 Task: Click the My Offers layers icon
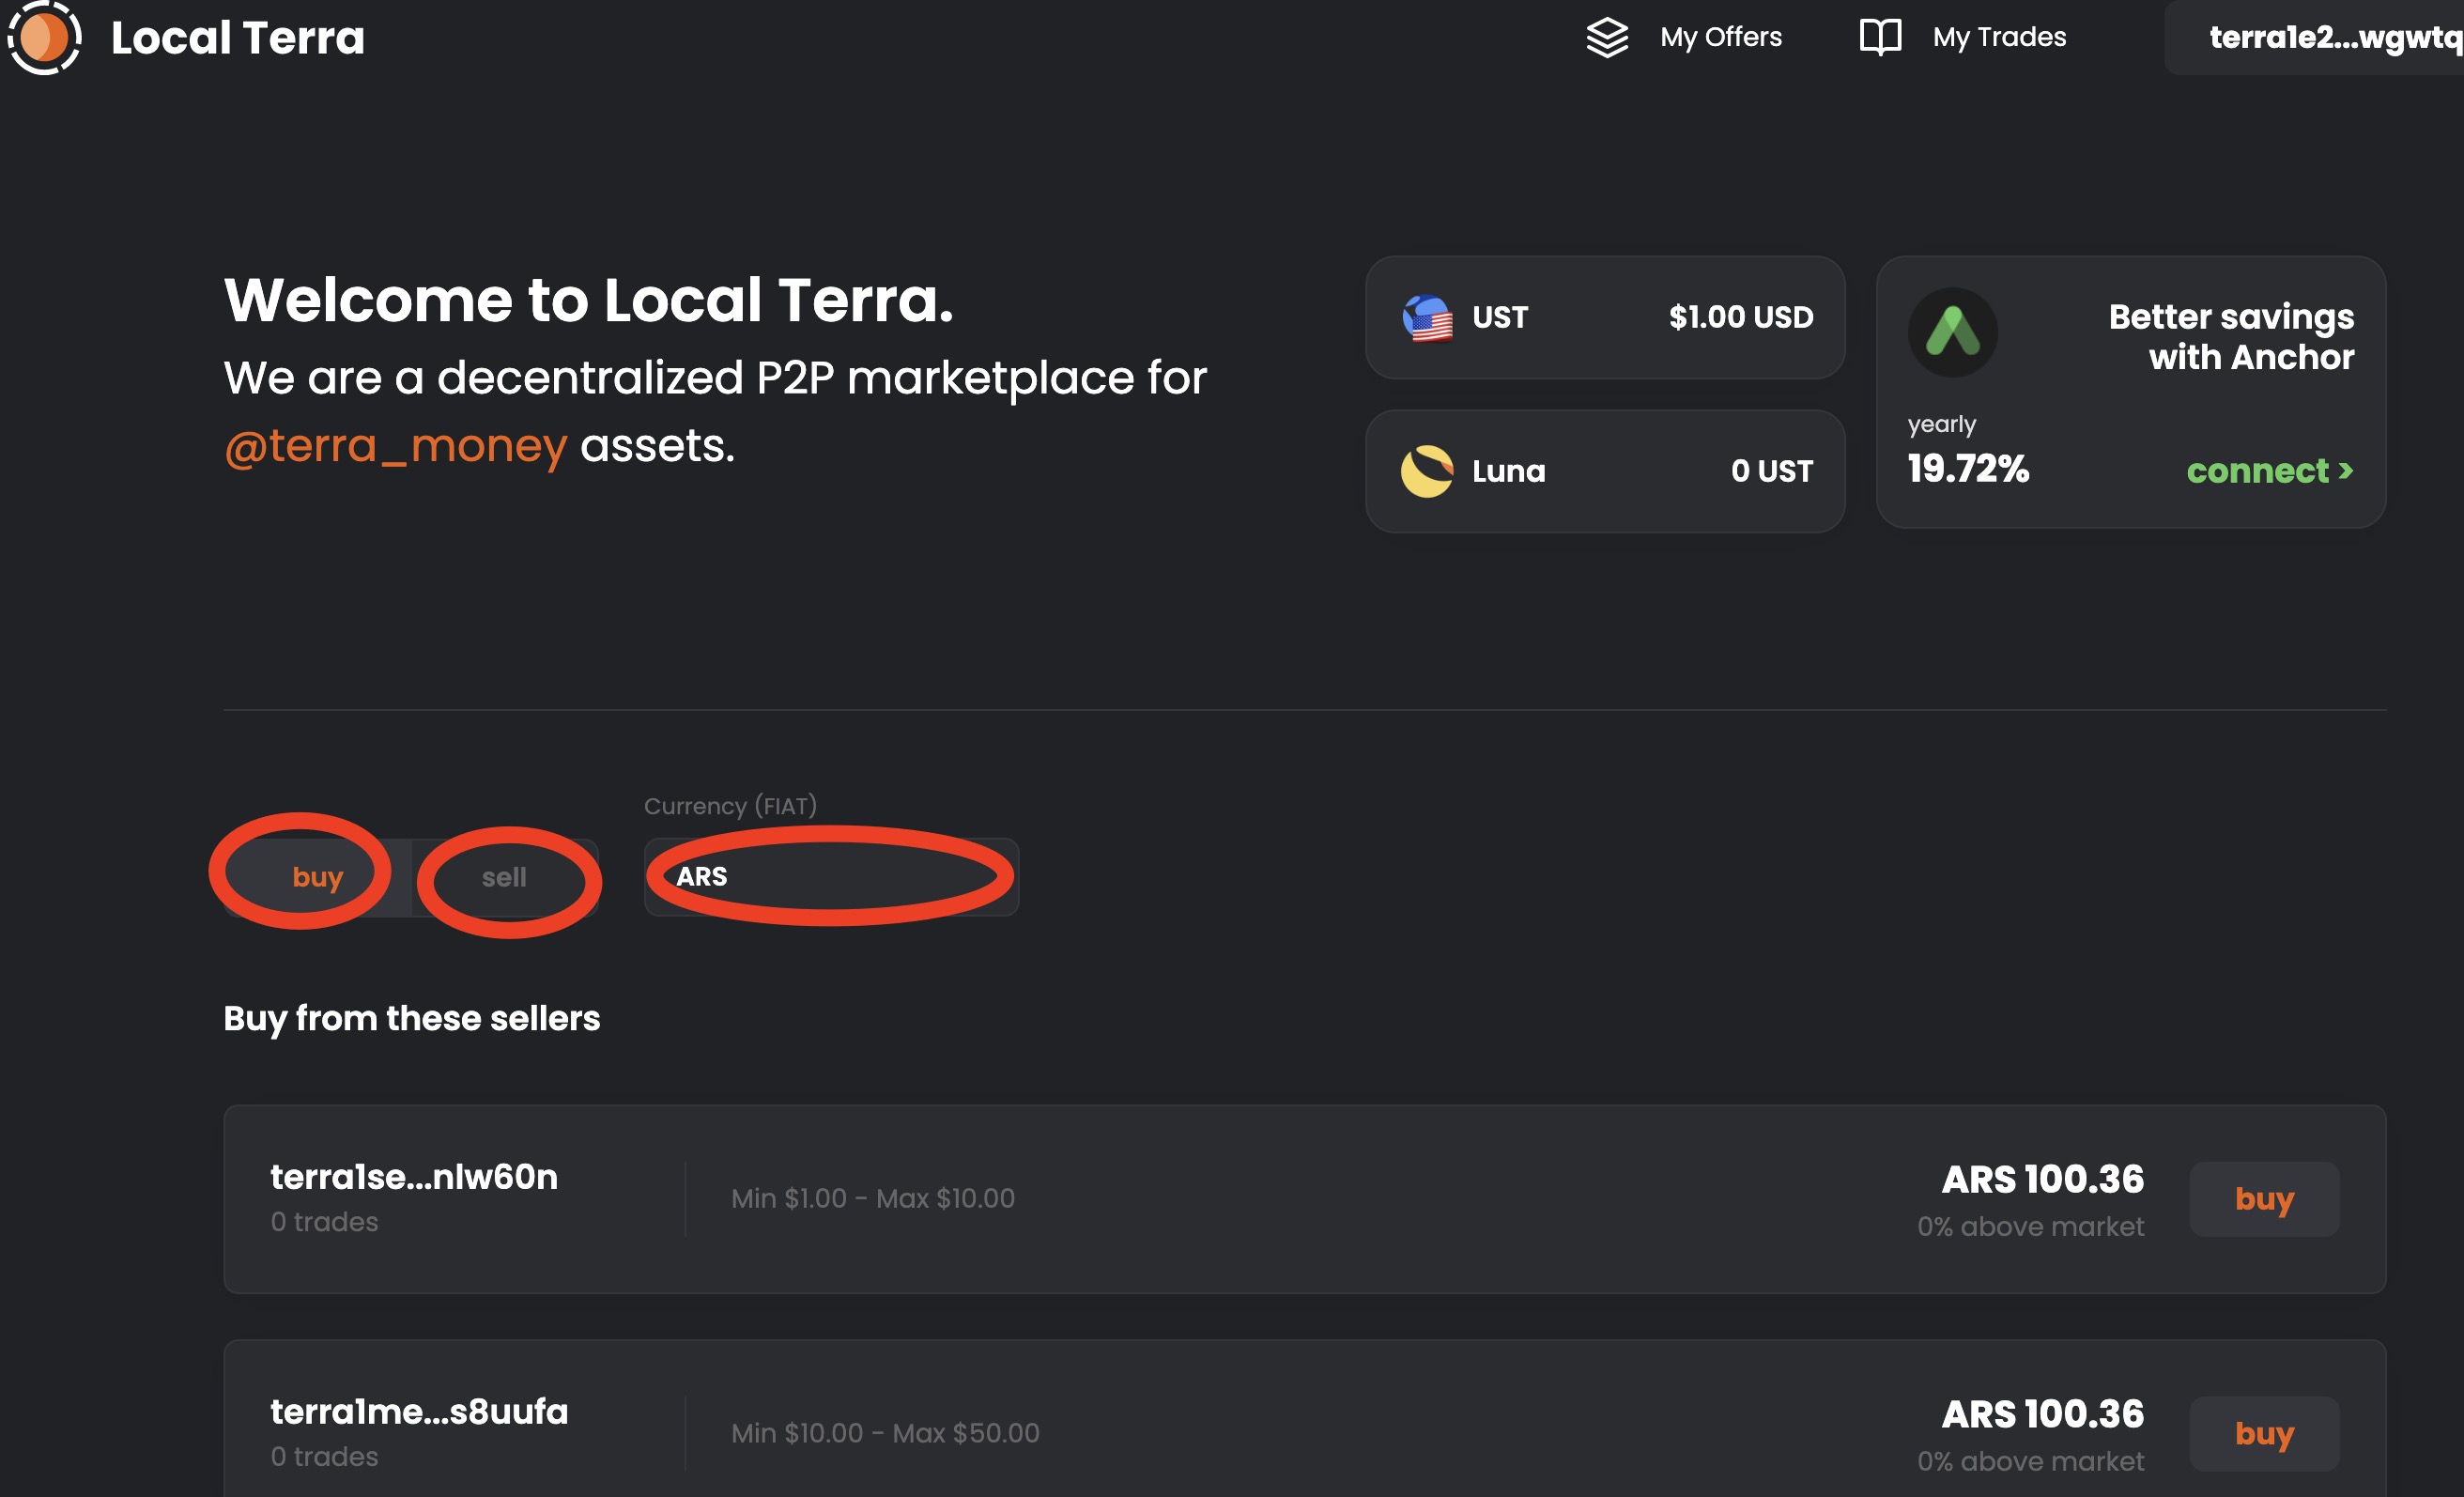tap(1607, 38)
